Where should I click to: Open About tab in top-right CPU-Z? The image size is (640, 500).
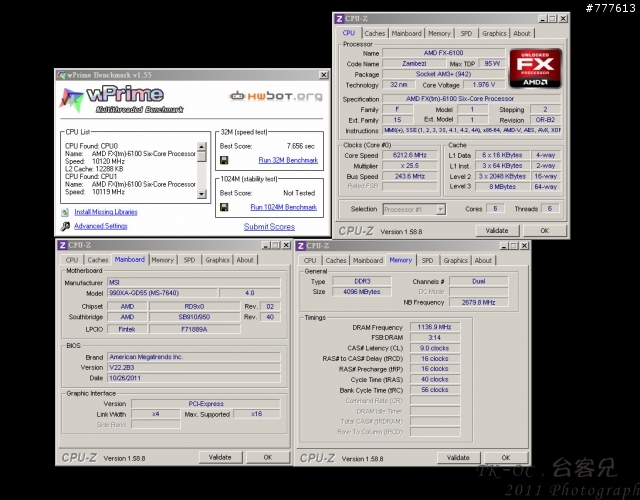(522, 33)
